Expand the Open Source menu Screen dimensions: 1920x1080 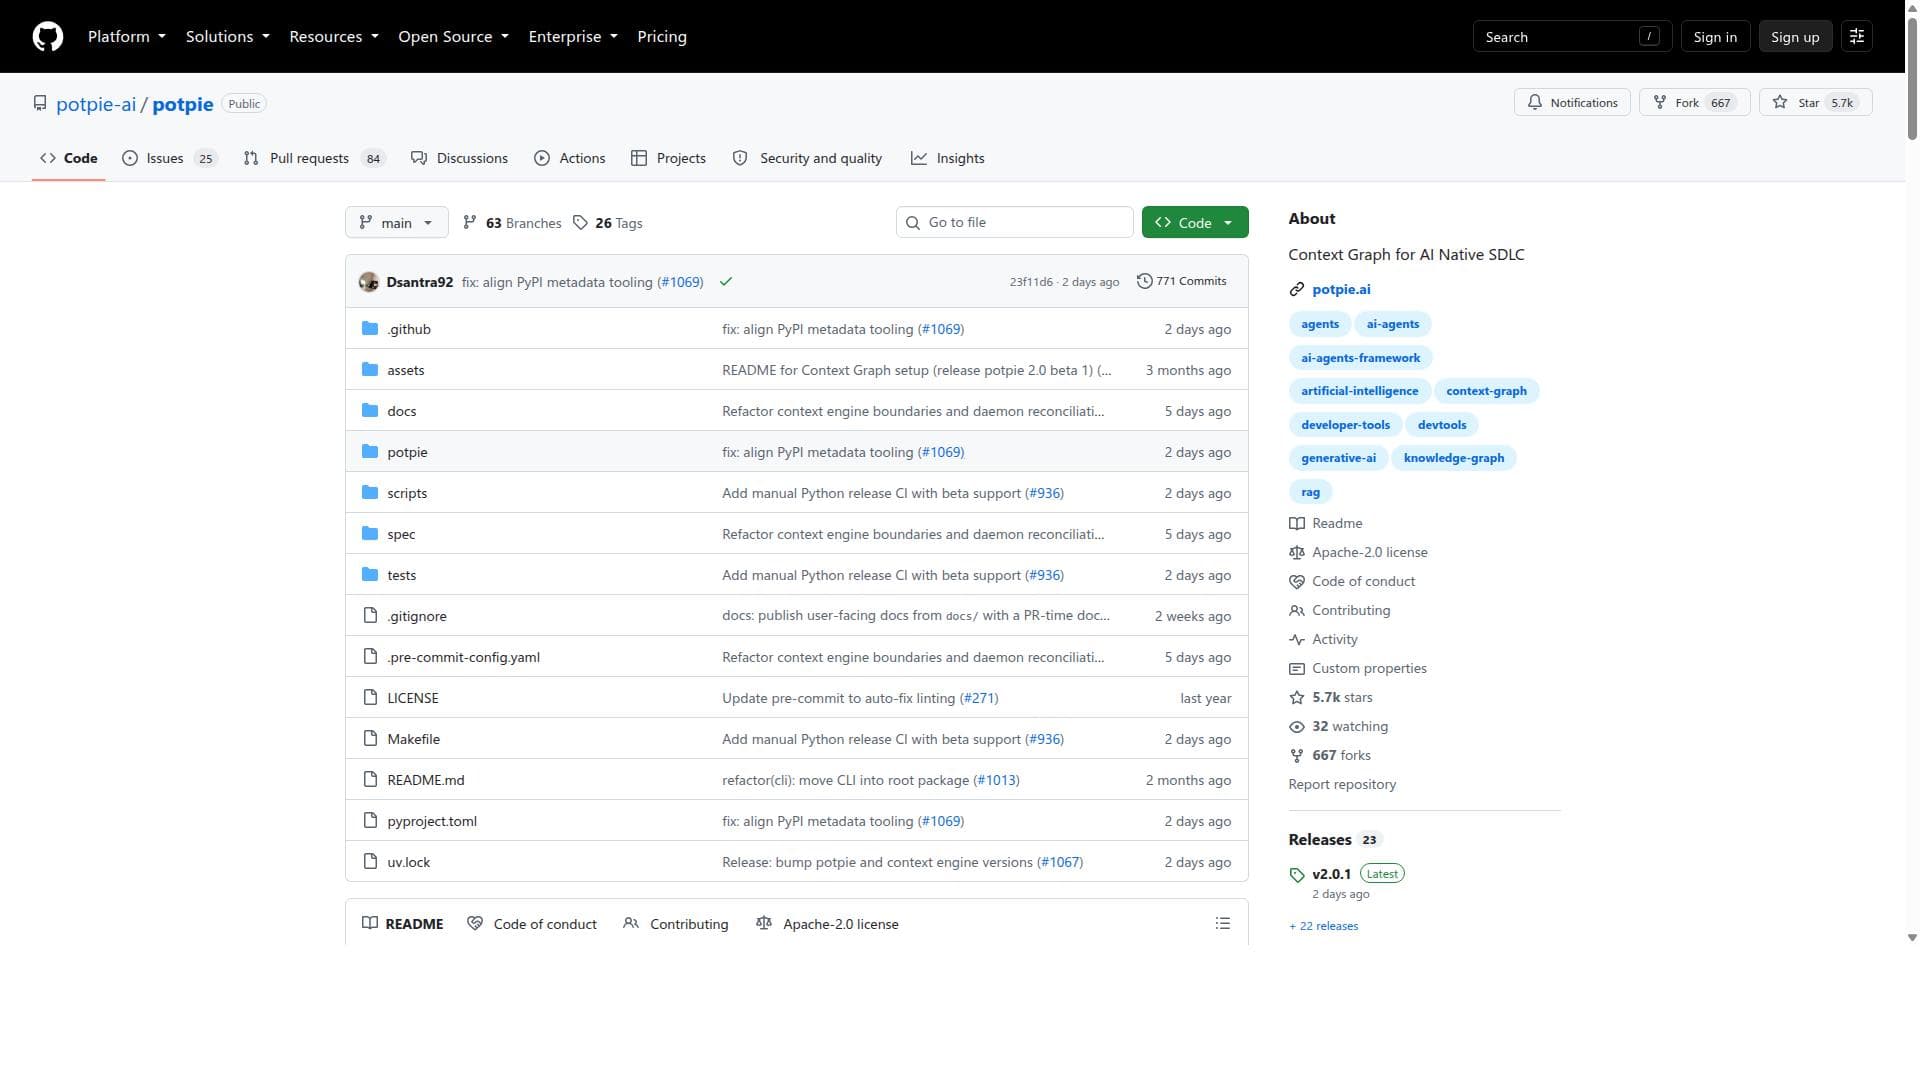pos(454,37)
